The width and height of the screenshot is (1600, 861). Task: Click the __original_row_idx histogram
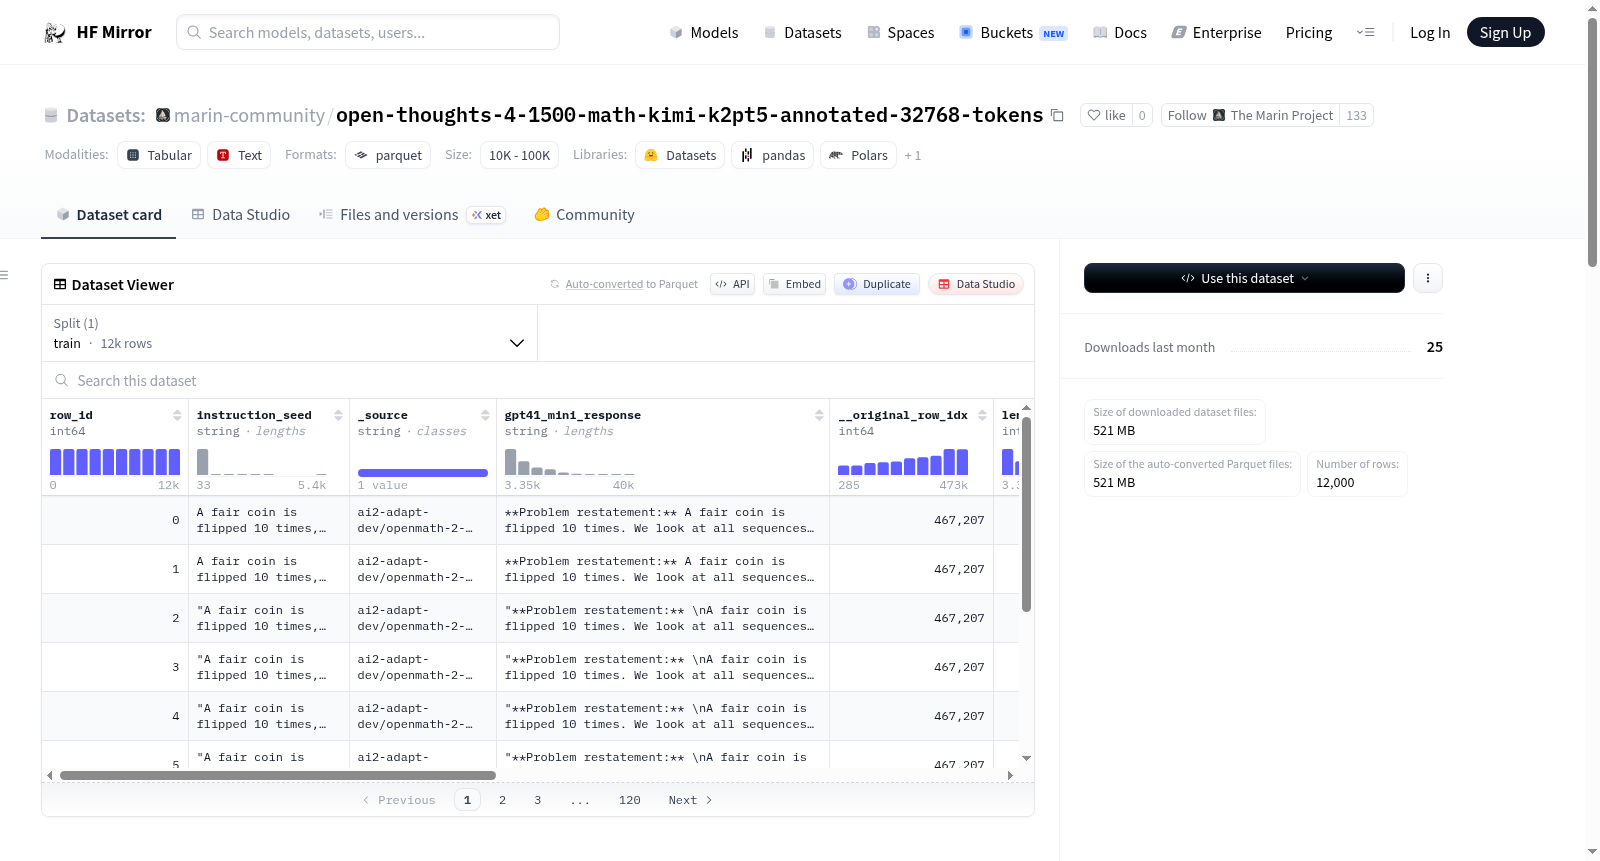(903, 462)
